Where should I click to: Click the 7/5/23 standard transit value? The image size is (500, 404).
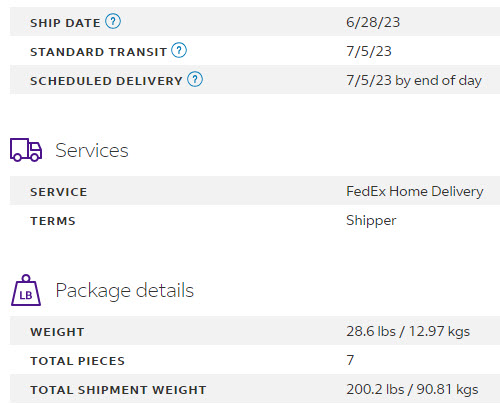point(369,51)
